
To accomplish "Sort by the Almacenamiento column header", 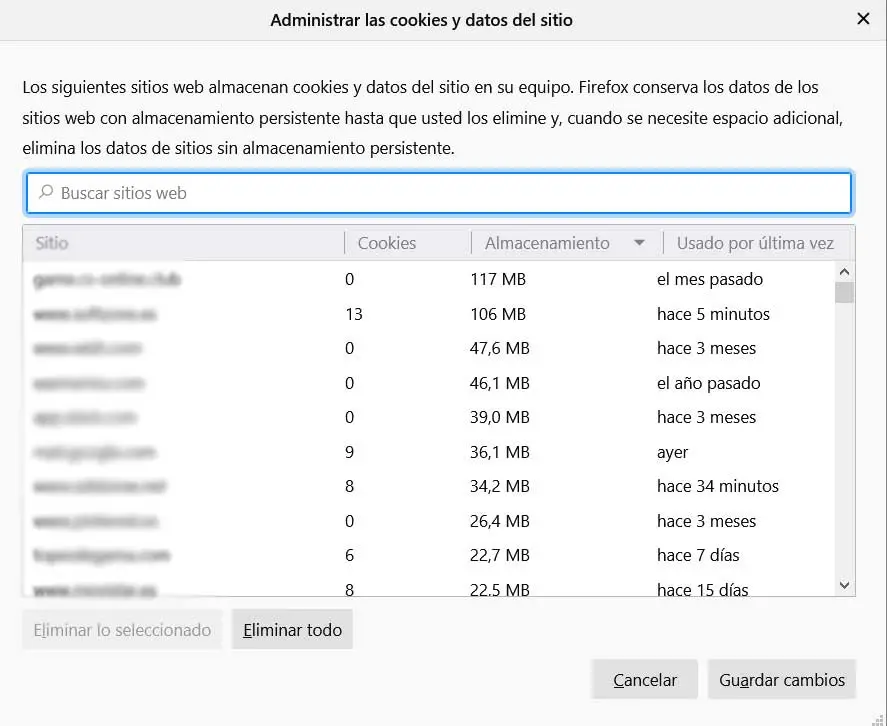I will [x=567, y=243].
